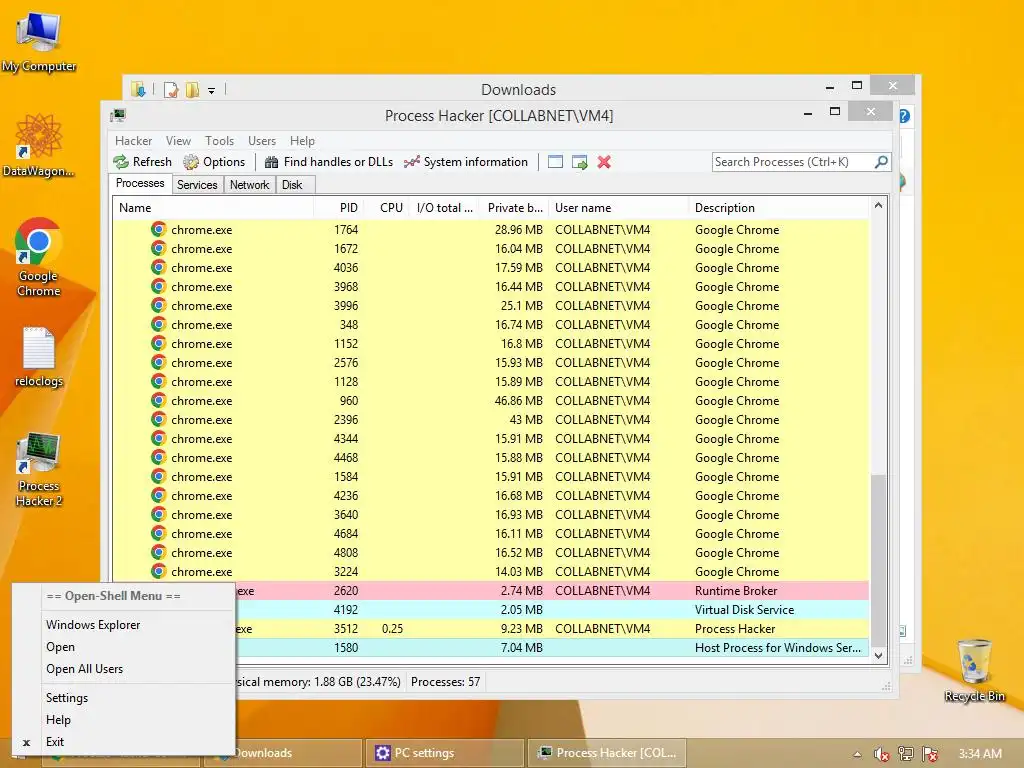Switch to the Network tab
Screen dimensions: 1024x768
(249, 185)
